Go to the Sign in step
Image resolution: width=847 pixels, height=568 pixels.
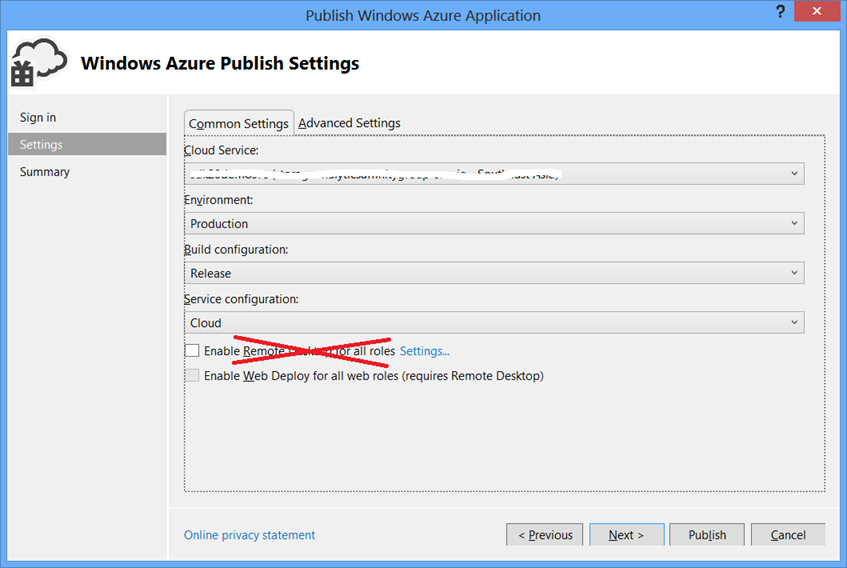point(38,118)
